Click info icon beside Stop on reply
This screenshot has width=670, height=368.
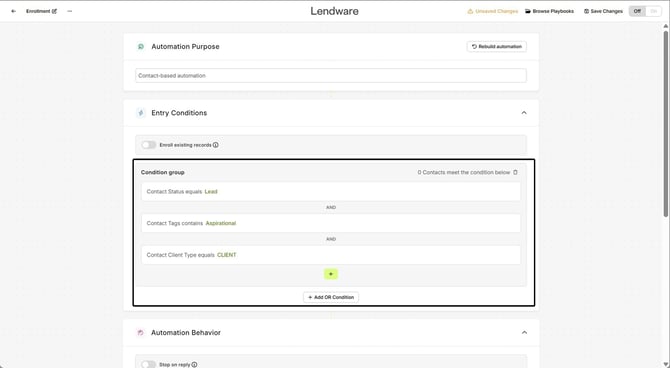point(194,365)
